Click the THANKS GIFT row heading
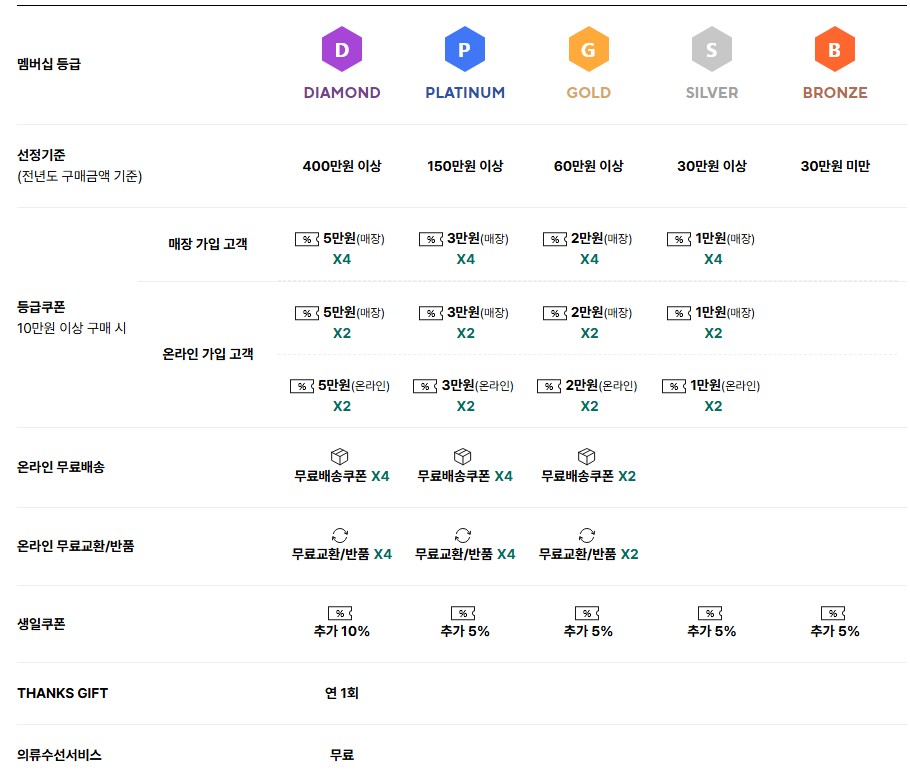The width and height of the screenshot is (910, 774). point(63,693)
